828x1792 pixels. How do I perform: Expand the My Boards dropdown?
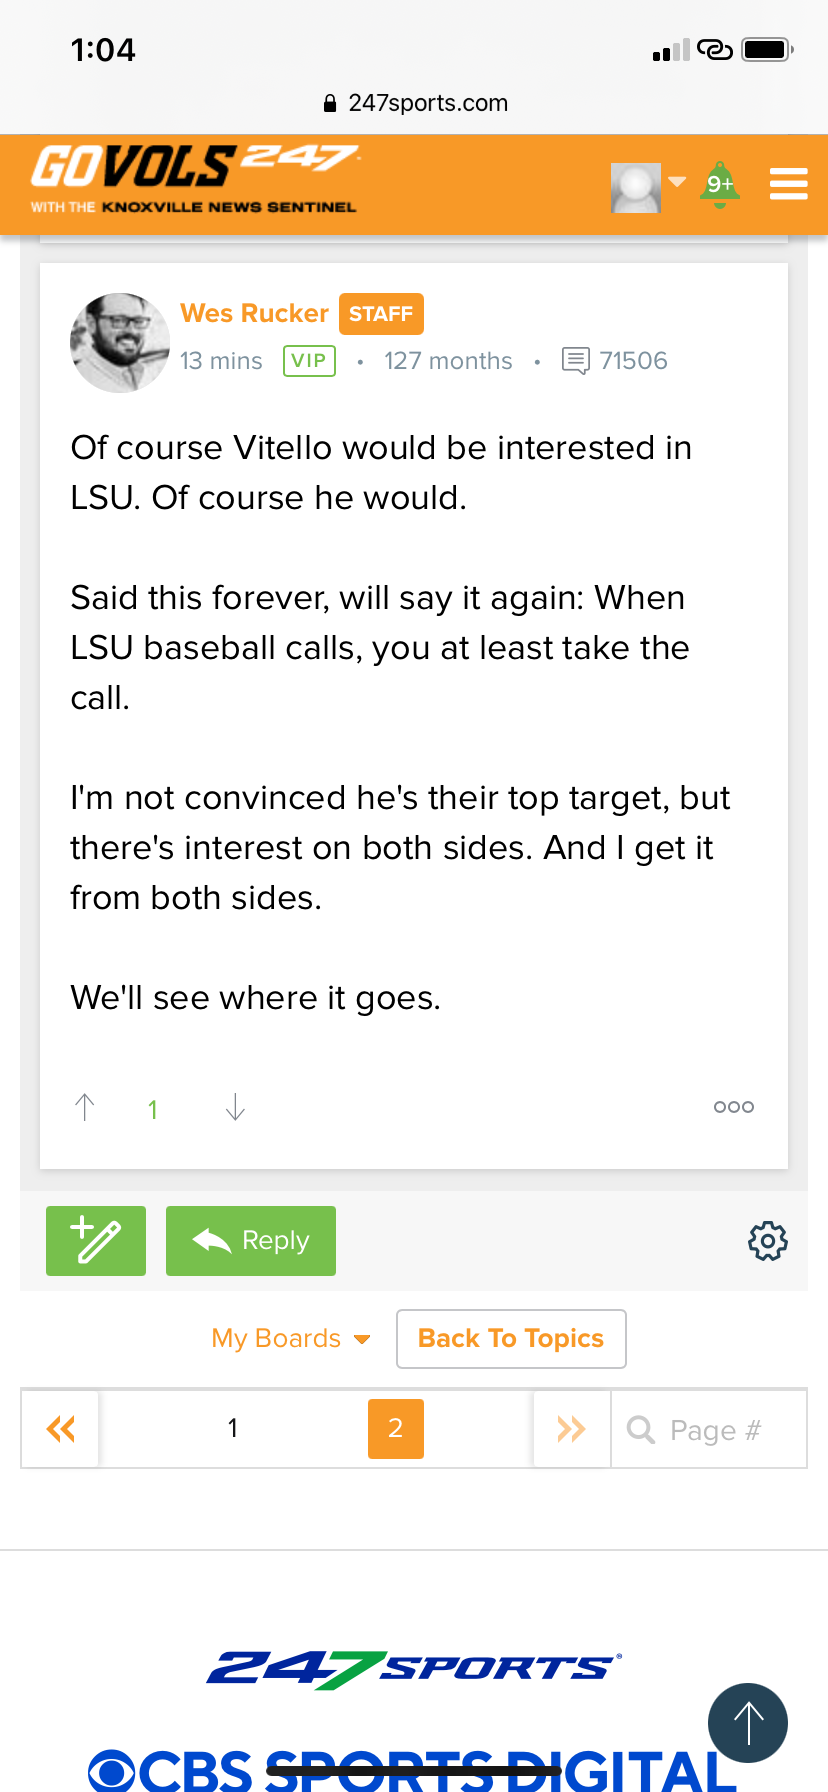click(291, 1338)
